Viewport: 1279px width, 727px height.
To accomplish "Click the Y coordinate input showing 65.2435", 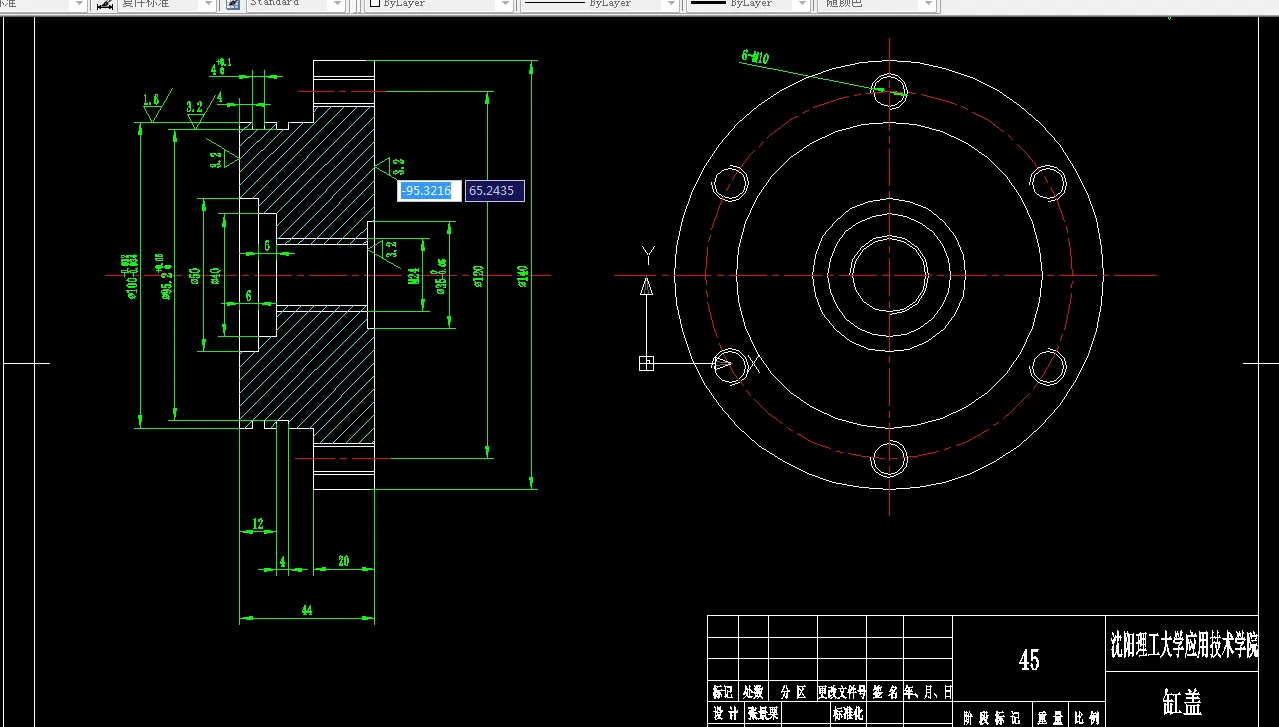I will click(494, 190).
